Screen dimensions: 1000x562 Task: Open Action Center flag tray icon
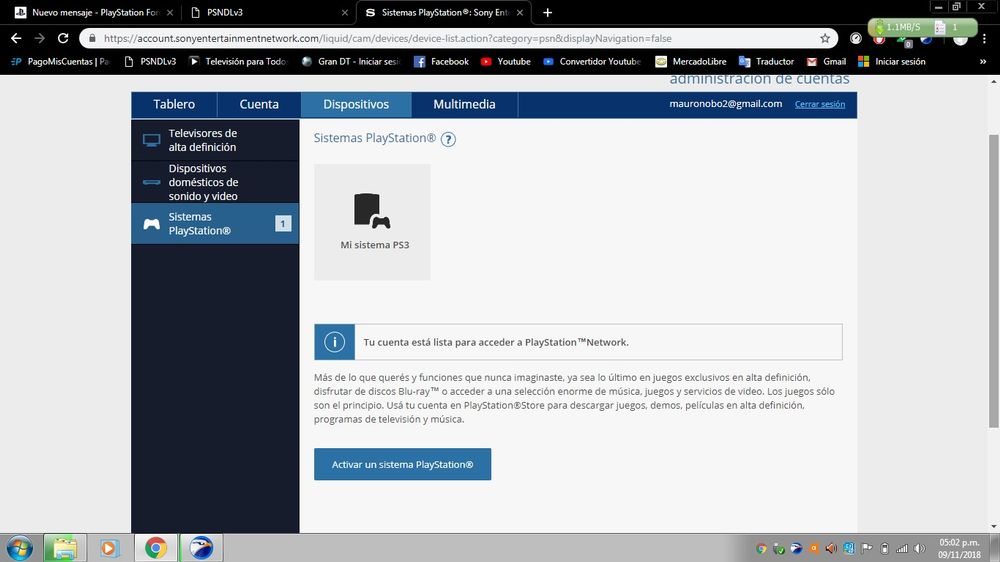pos(867,549)
